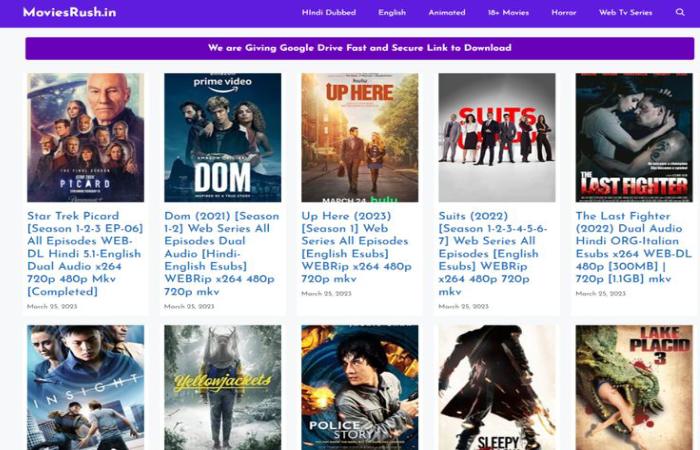
Task: Click the Dom prime video poster
Action: click(222, 137)
